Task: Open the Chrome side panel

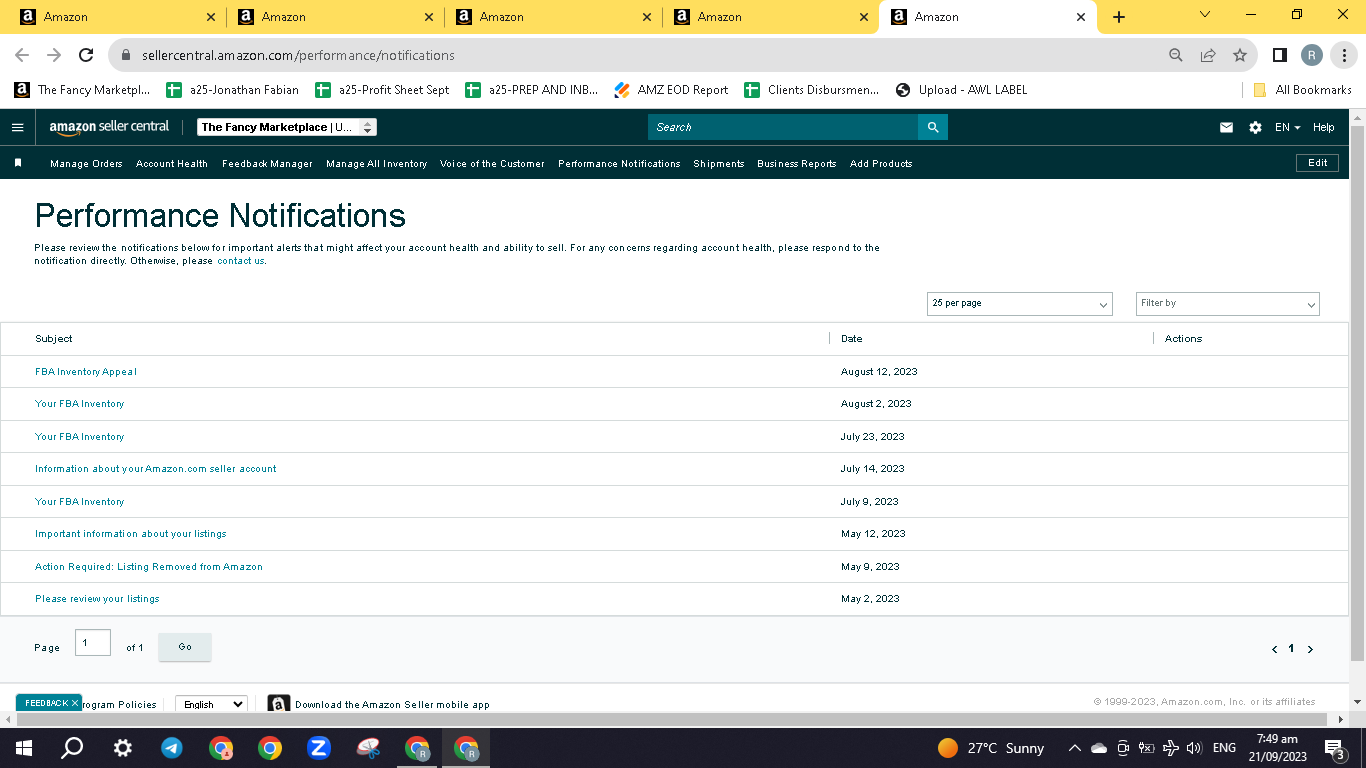Action: [x=1279, y=55]
